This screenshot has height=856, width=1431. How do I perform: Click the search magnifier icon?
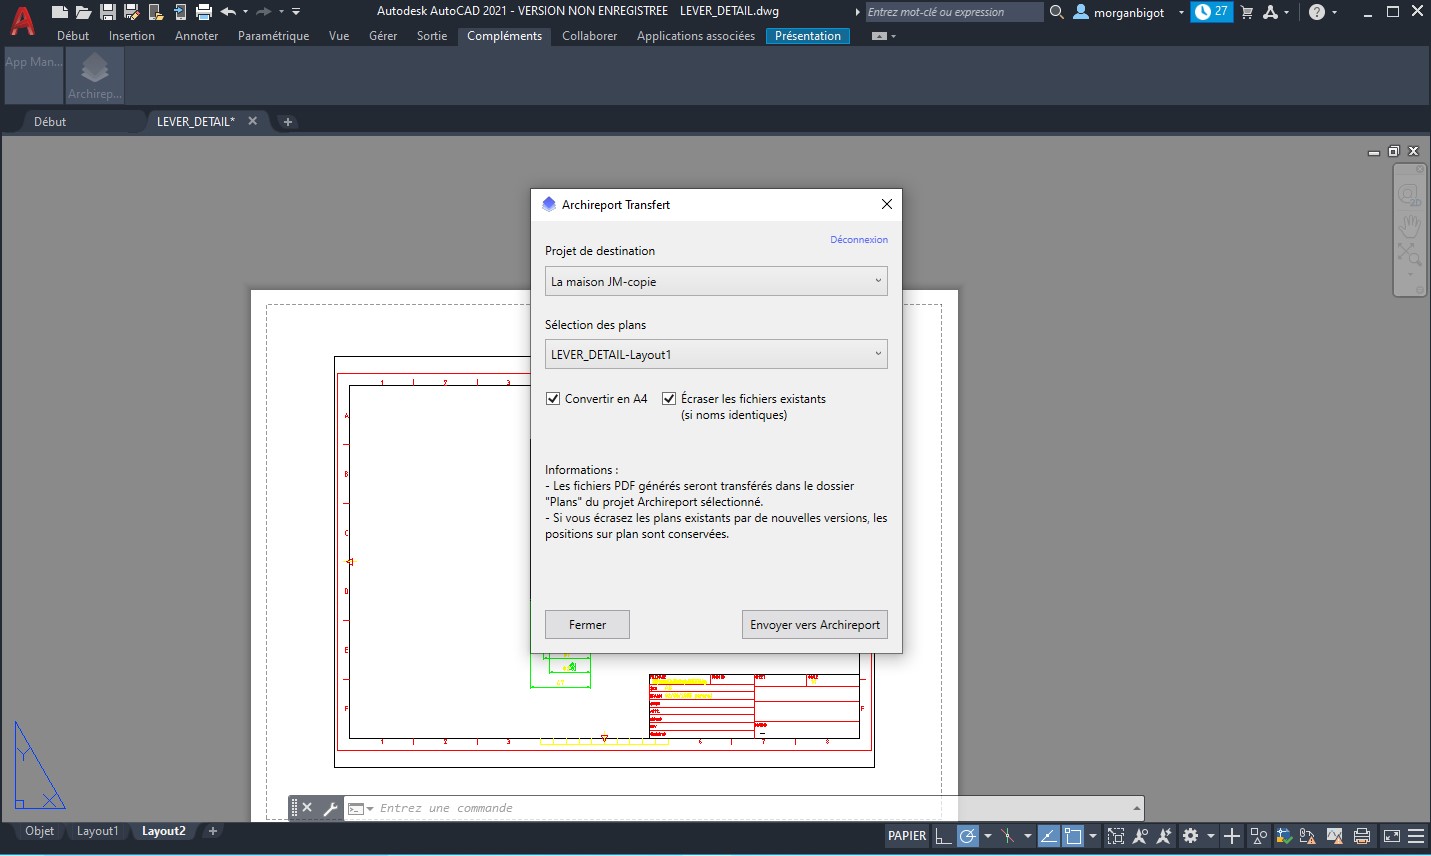coord(1056,12)
